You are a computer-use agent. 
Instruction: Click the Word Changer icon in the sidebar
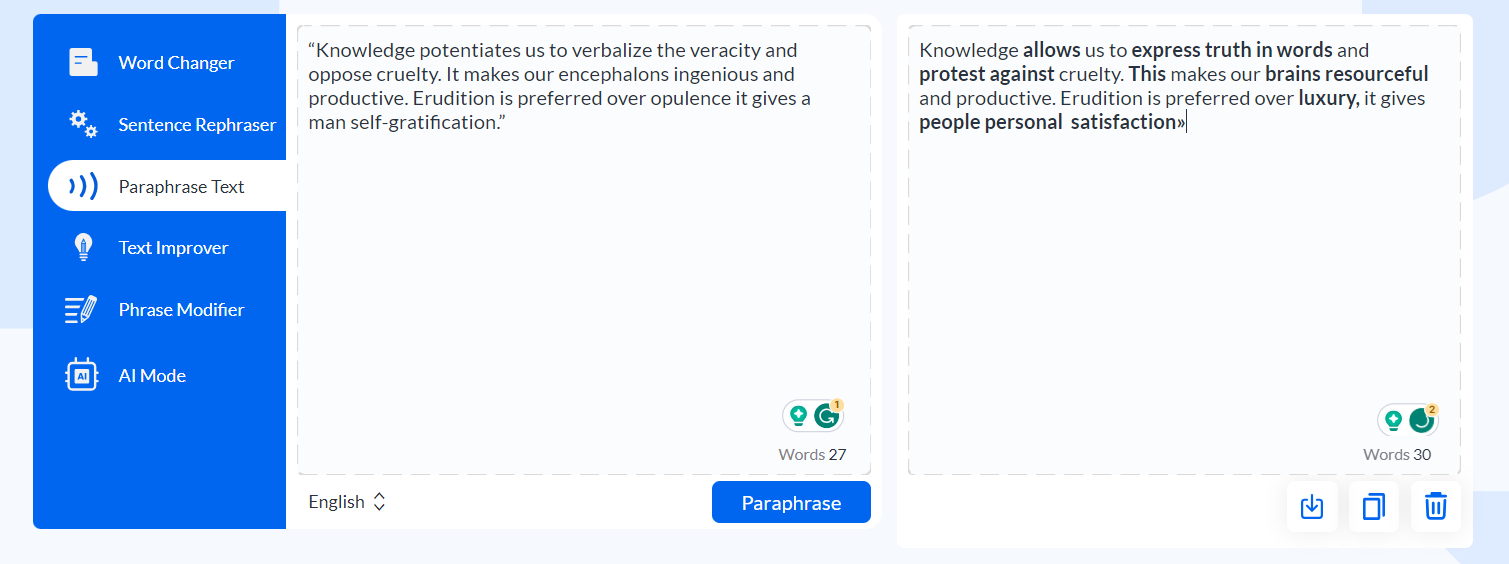coord(83,62)
